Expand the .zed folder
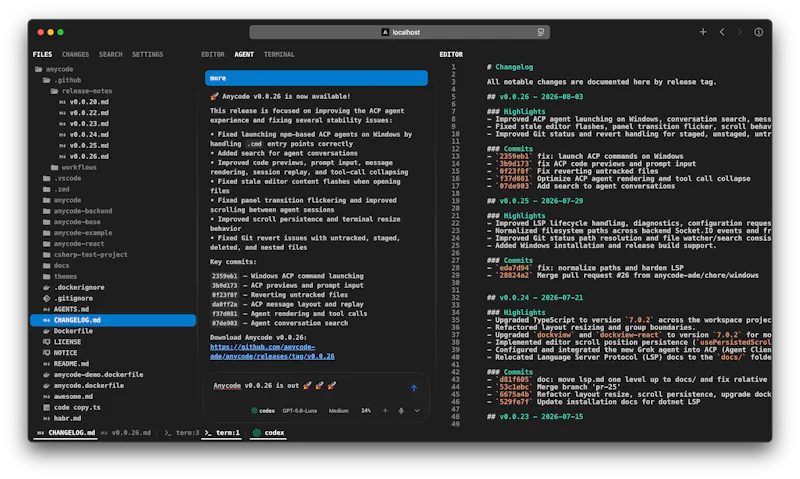The width and height of the screenshot is (800, 479). coord(56,189)
